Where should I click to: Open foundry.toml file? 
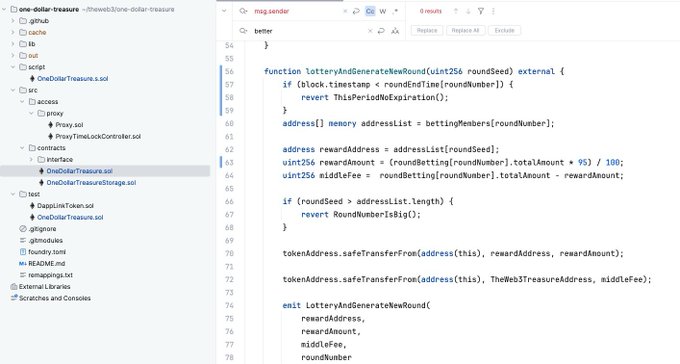point(47,252)
